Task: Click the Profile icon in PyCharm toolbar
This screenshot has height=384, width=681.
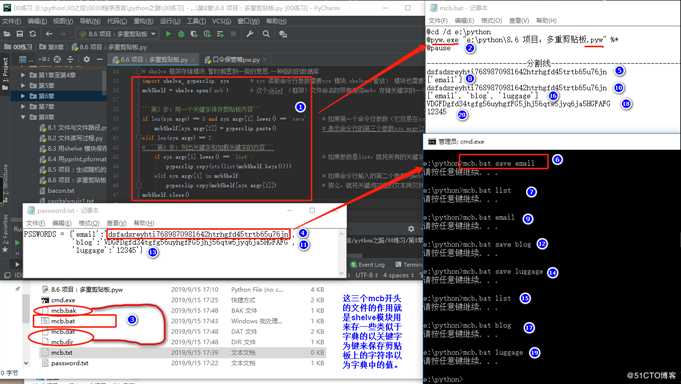Action: click(207, 34)
